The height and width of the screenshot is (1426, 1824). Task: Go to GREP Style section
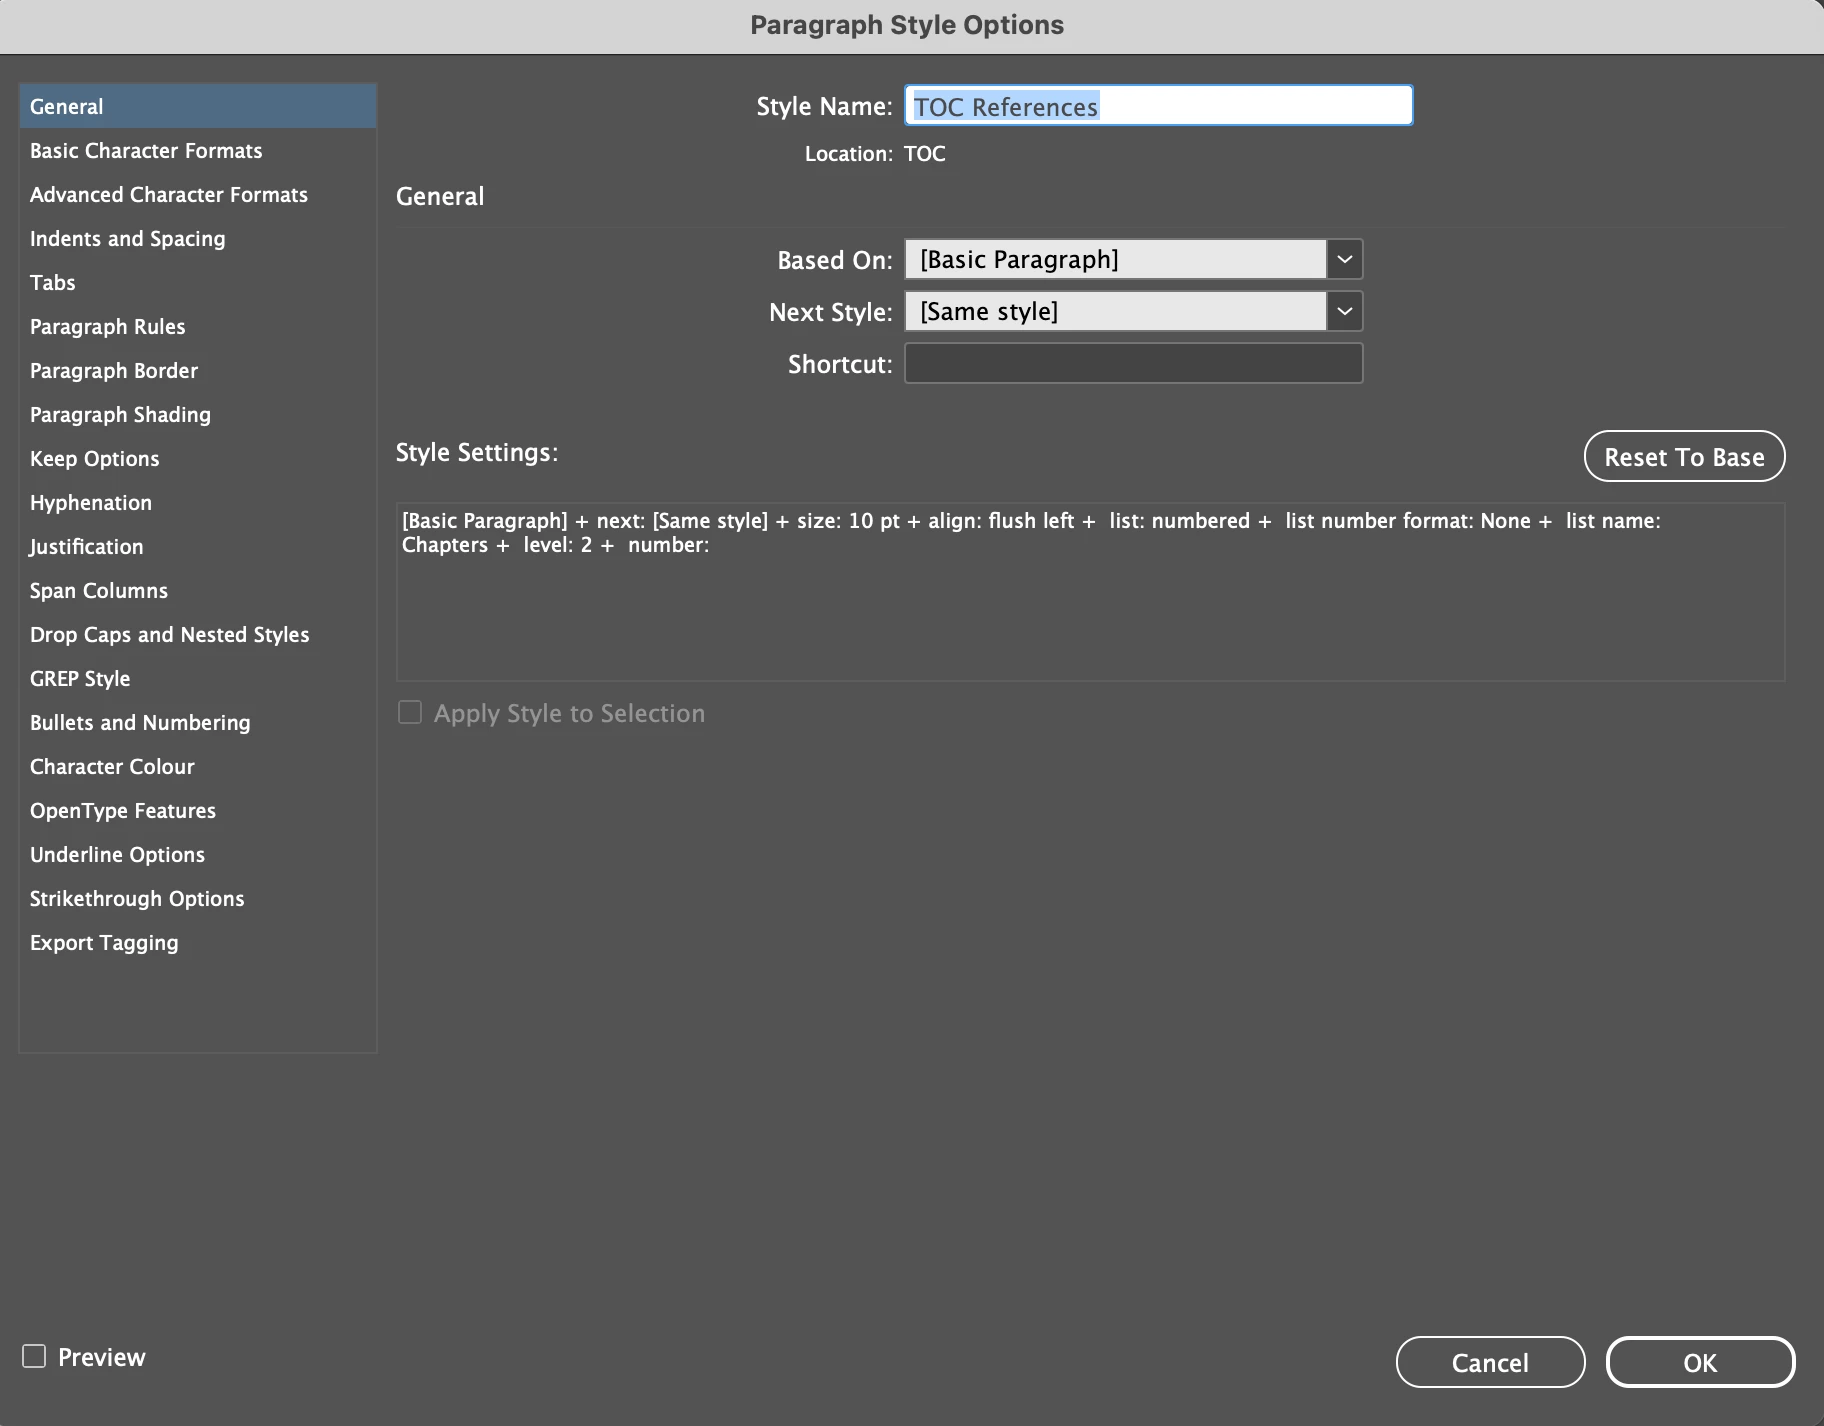[x=197, y=678]
